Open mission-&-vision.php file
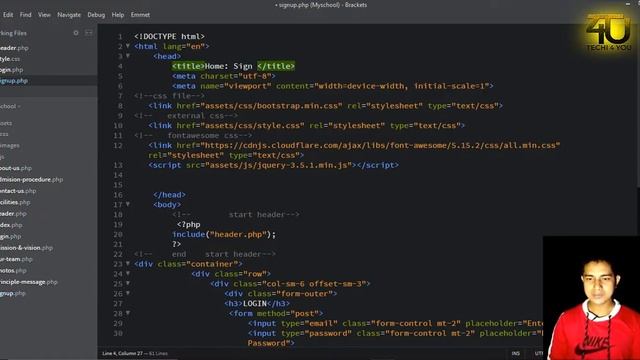Screen dimensions: 640x360 27,248
